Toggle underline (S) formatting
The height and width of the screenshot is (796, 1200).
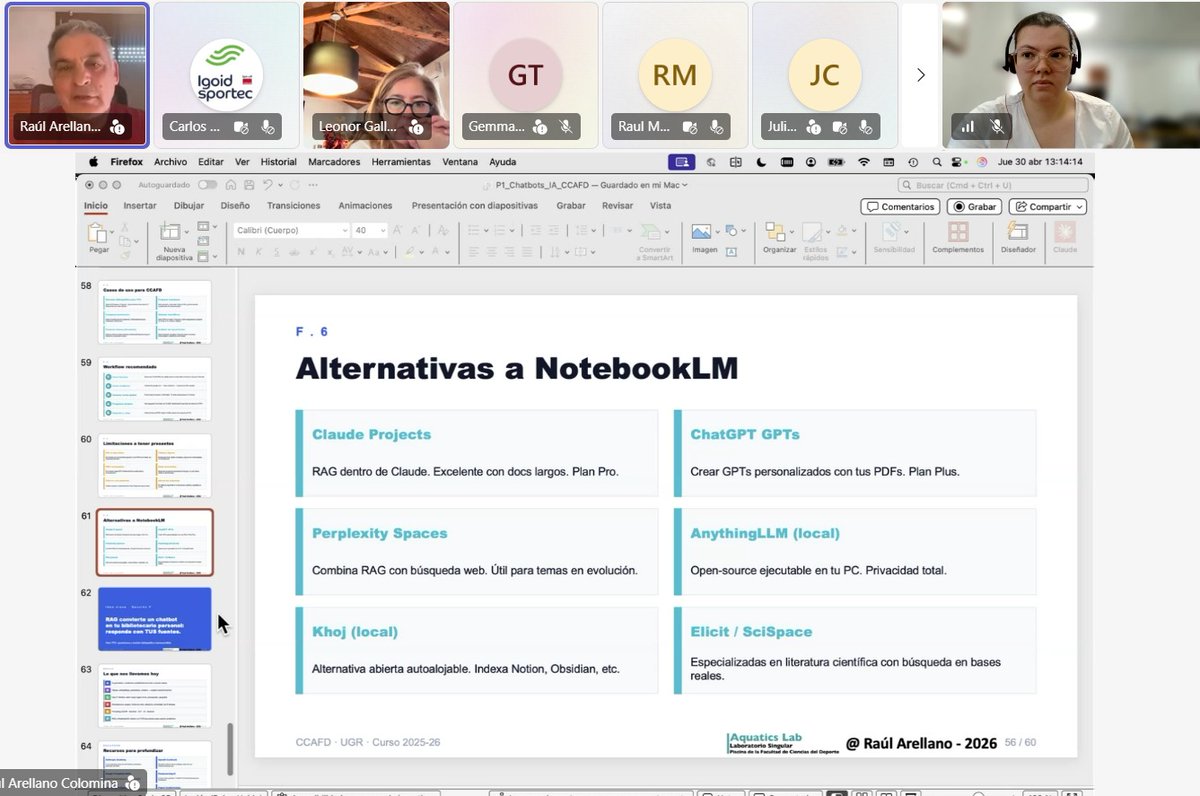pos(277,252)
